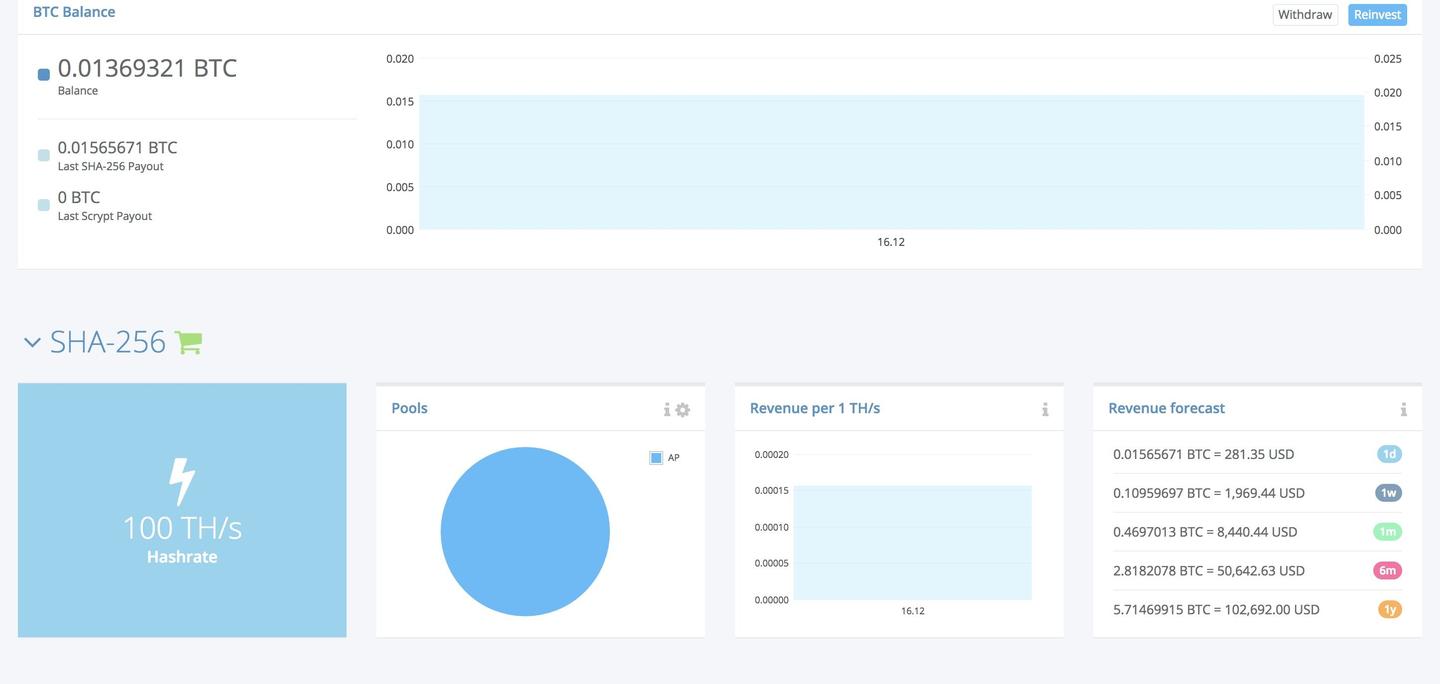The height and width of the screenshot is (684, 1440).
Task: Click the 1y forecast badge
Action: coord(1389,609)
